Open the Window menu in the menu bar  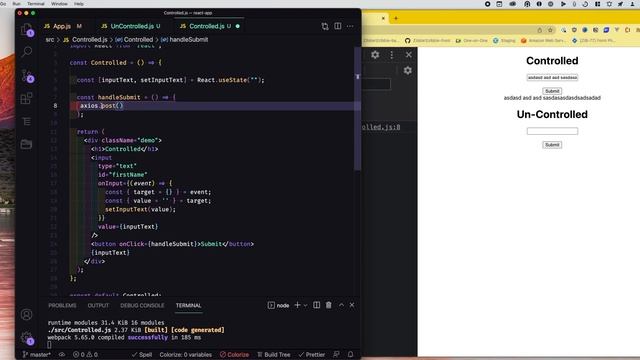tap(59, 4)
